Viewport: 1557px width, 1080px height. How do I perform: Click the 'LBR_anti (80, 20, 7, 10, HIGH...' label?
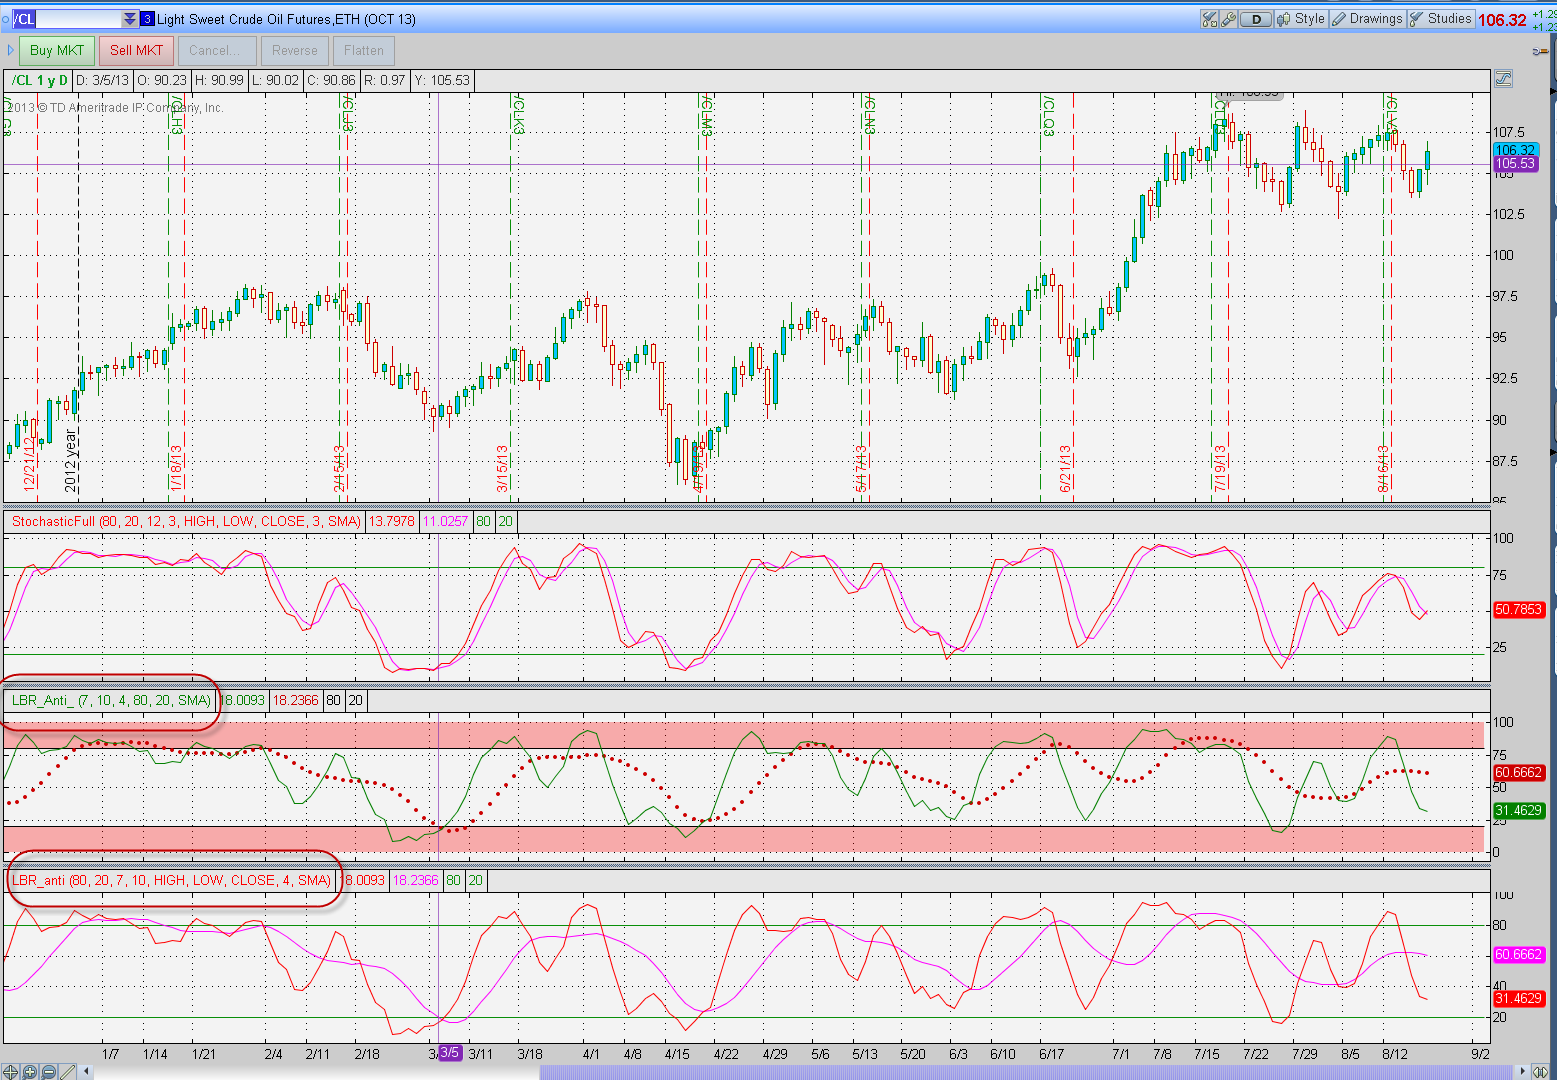172,880
